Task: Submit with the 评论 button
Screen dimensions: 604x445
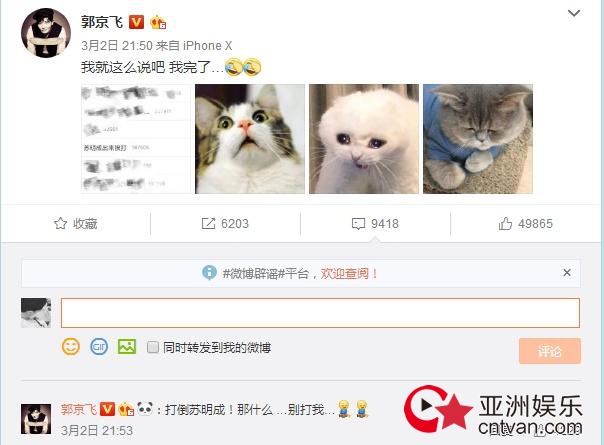Action: (x=550, y=351)
